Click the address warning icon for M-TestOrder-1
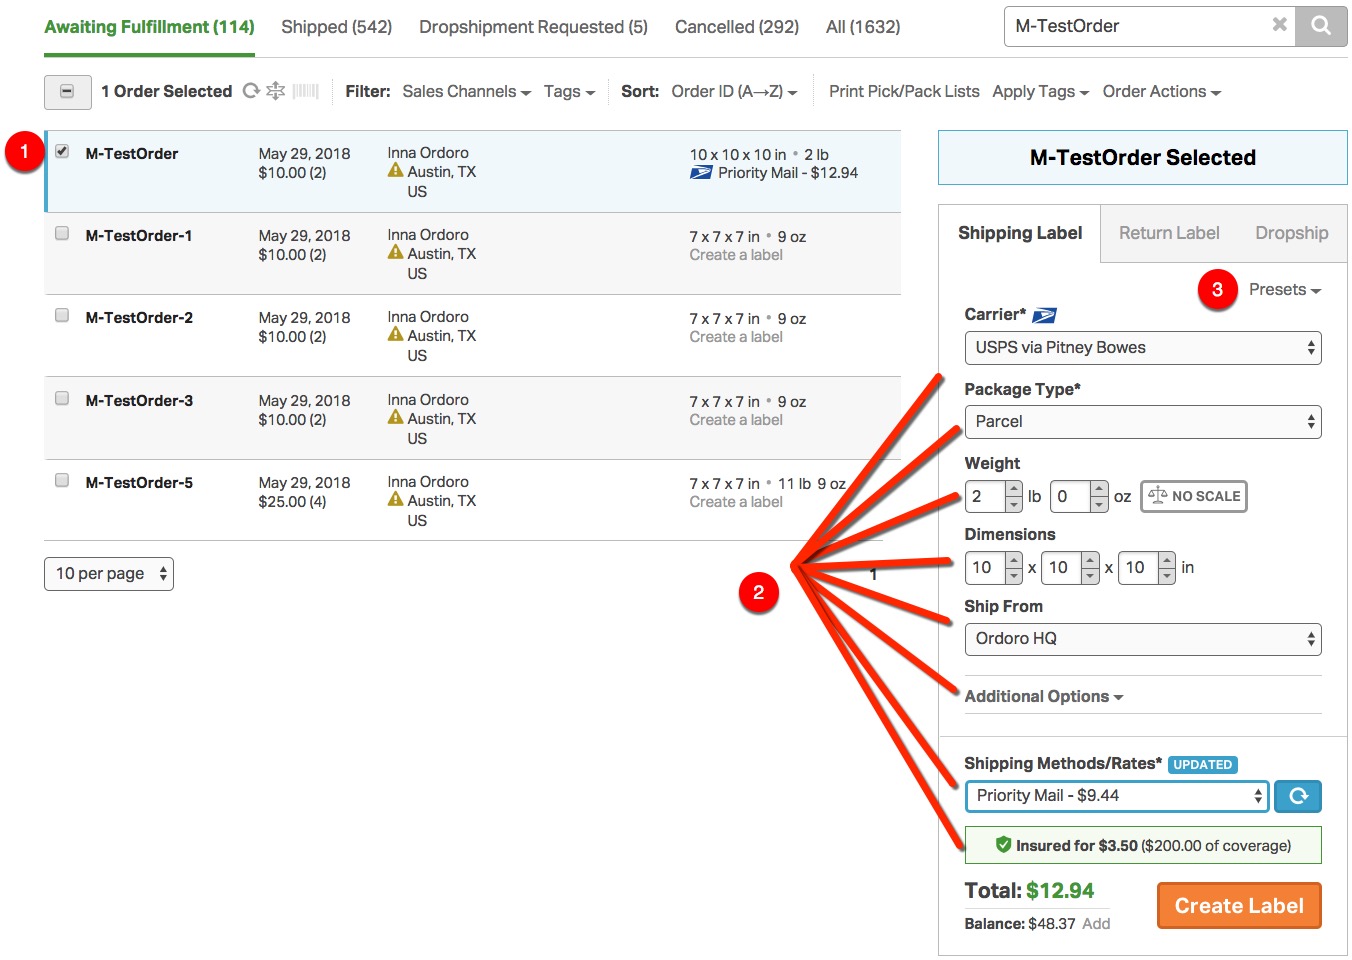The image size is (1352, 960). (x=396, y=253)
